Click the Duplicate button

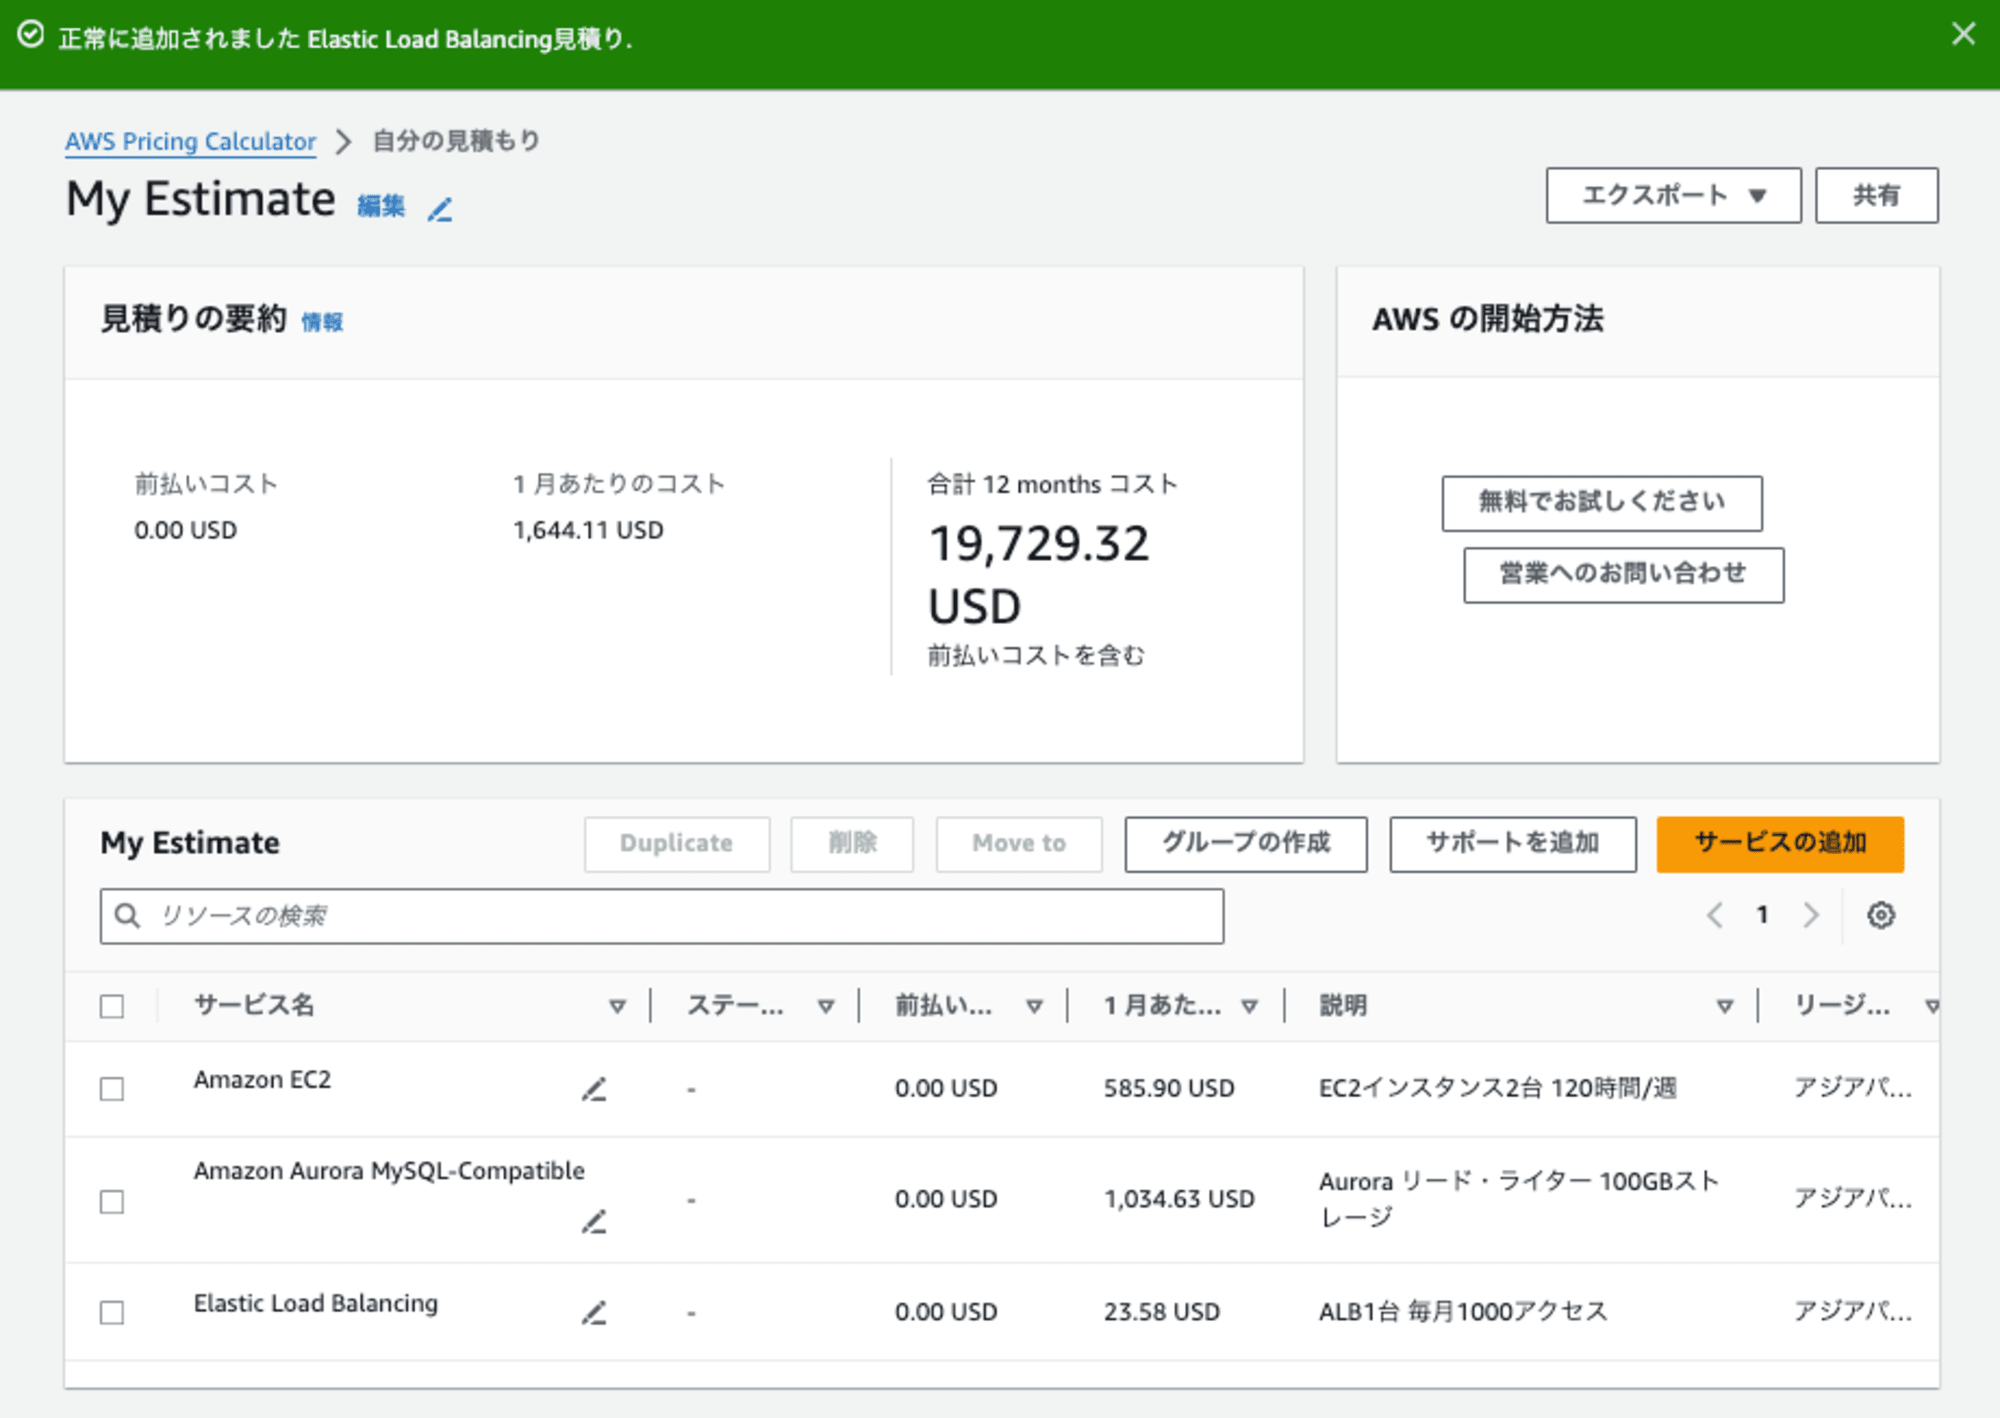click(x=677, y=844)
